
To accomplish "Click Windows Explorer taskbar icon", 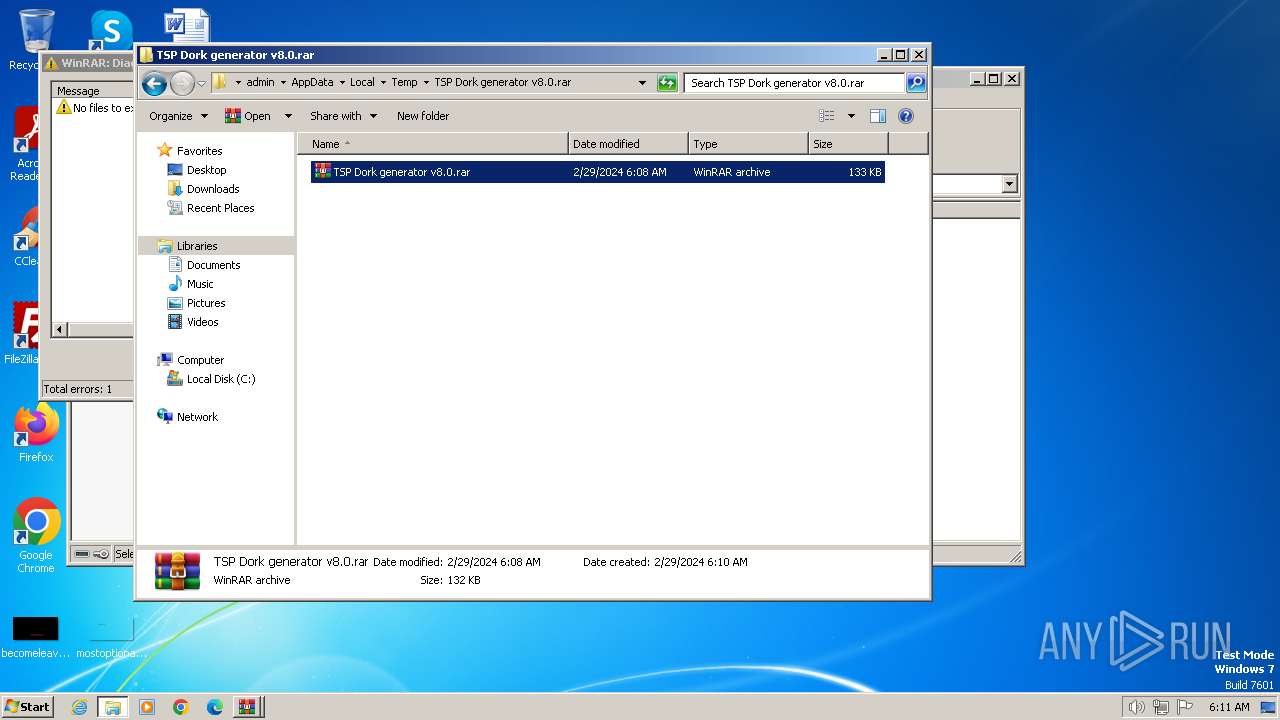I will click(x=113, y=707).
